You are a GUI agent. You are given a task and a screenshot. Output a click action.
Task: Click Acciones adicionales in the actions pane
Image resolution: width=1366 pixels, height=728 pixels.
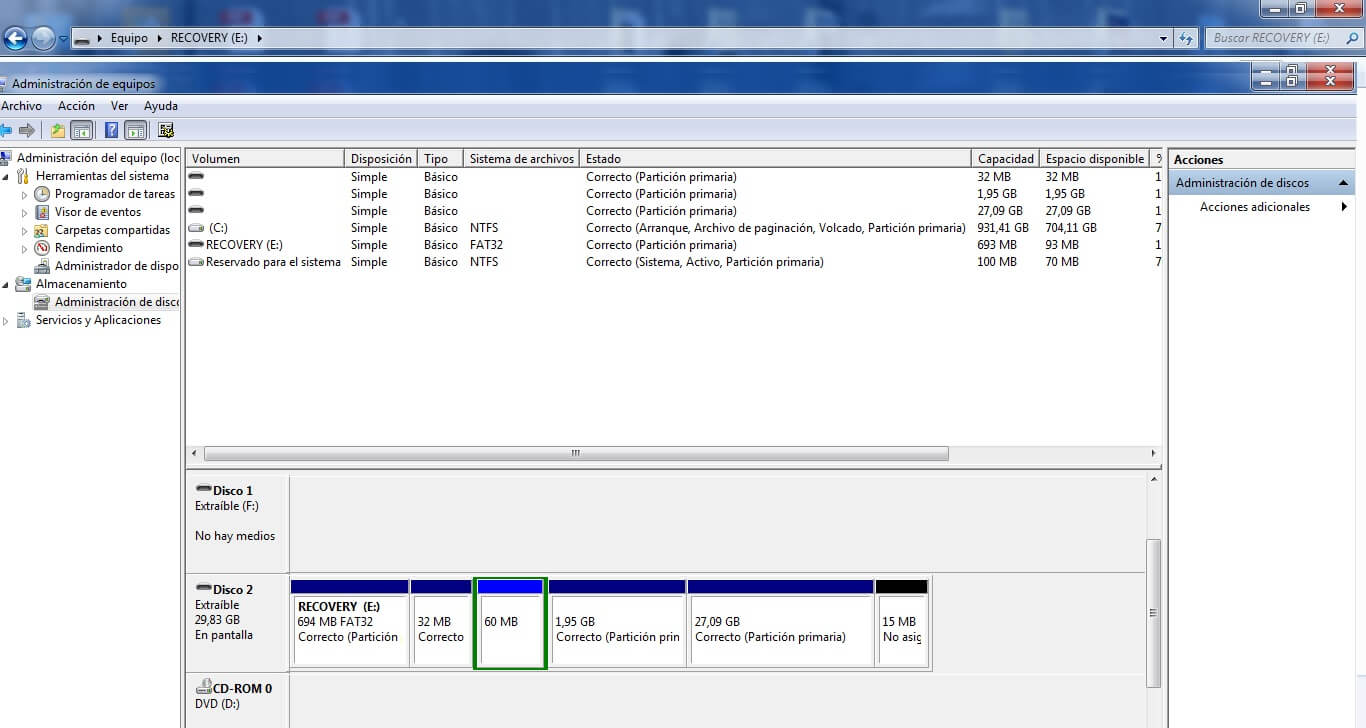(1254, 207)
